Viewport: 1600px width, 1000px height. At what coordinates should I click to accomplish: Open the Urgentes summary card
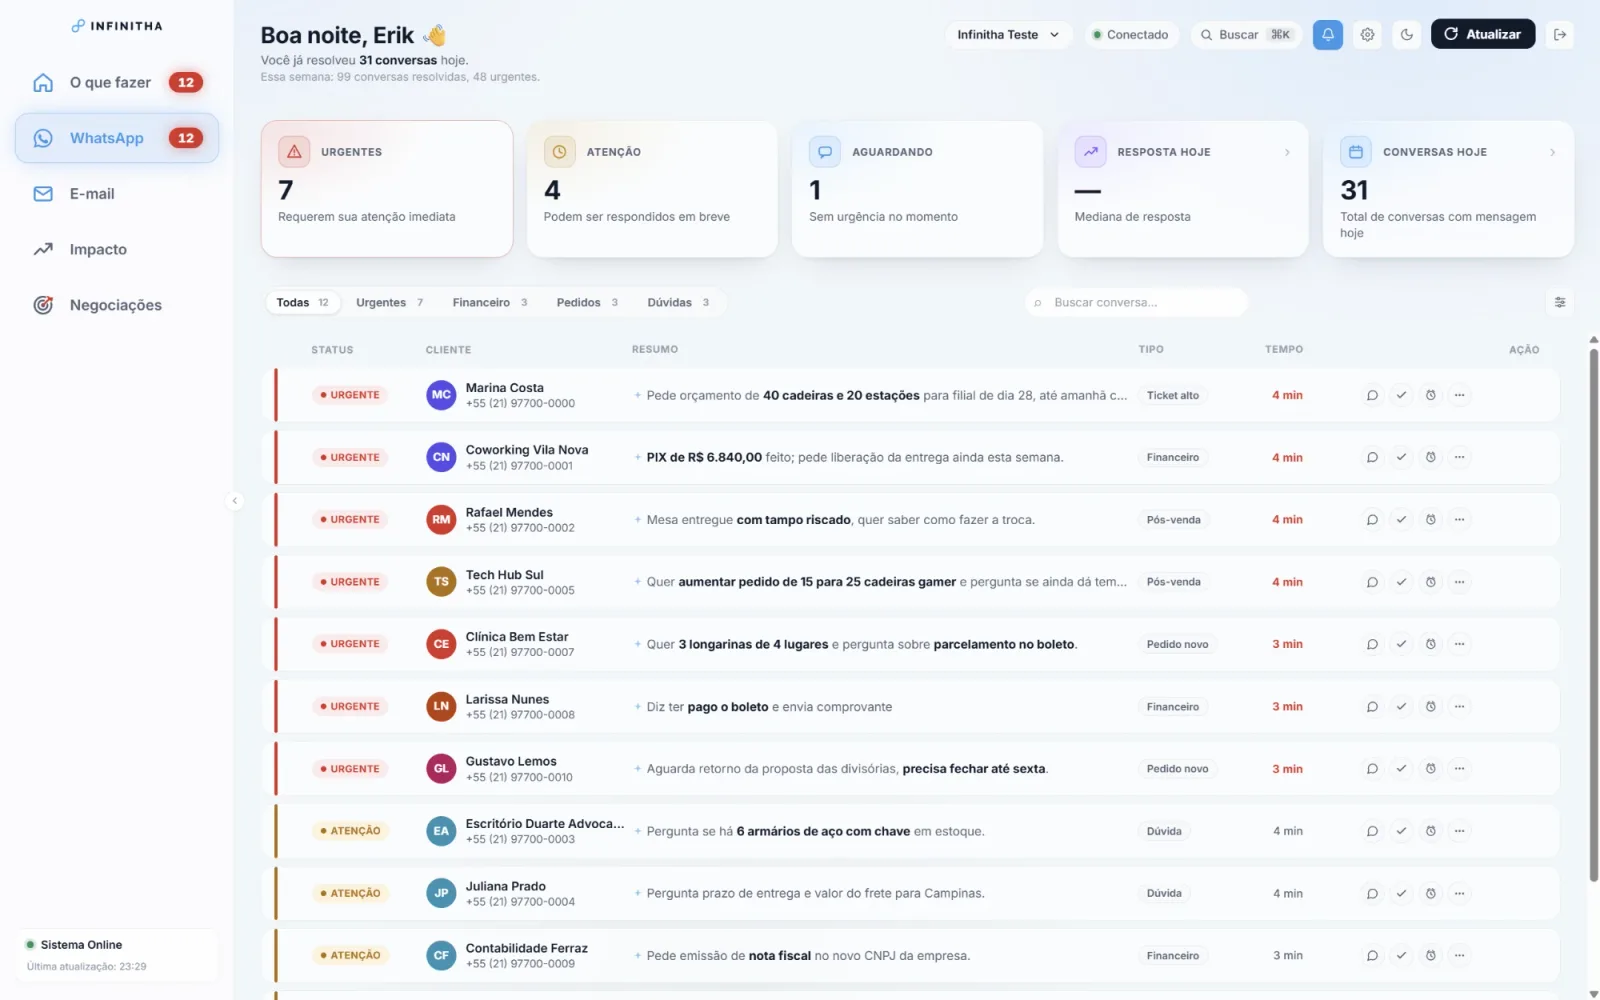tap(387, 189)
